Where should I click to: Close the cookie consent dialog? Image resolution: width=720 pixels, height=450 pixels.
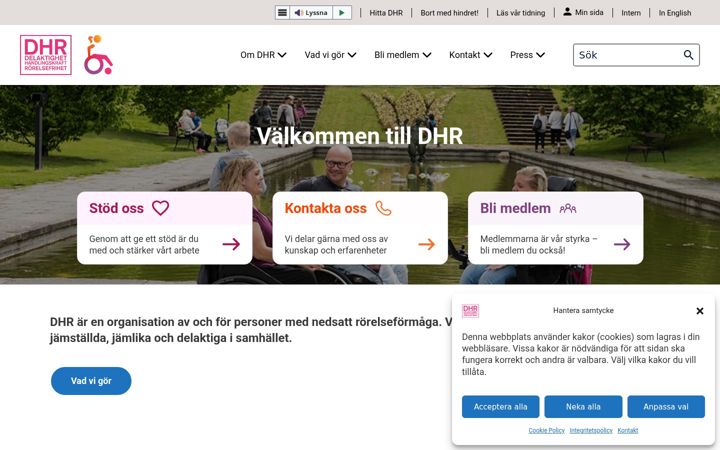[700, 311]
